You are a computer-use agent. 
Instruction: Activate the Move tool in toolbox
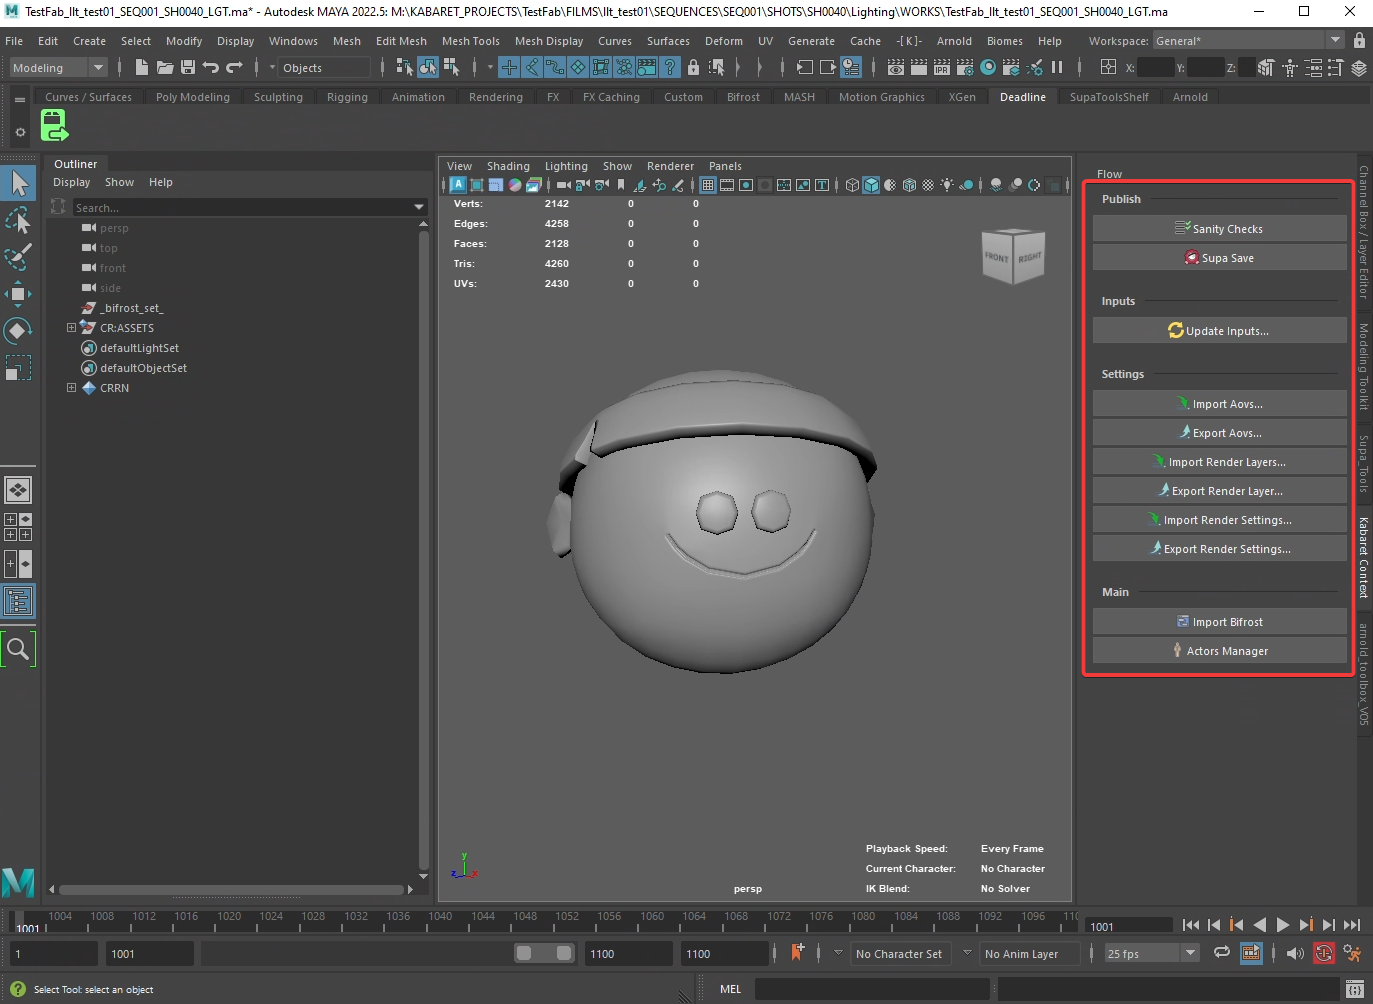pos(18,294)
